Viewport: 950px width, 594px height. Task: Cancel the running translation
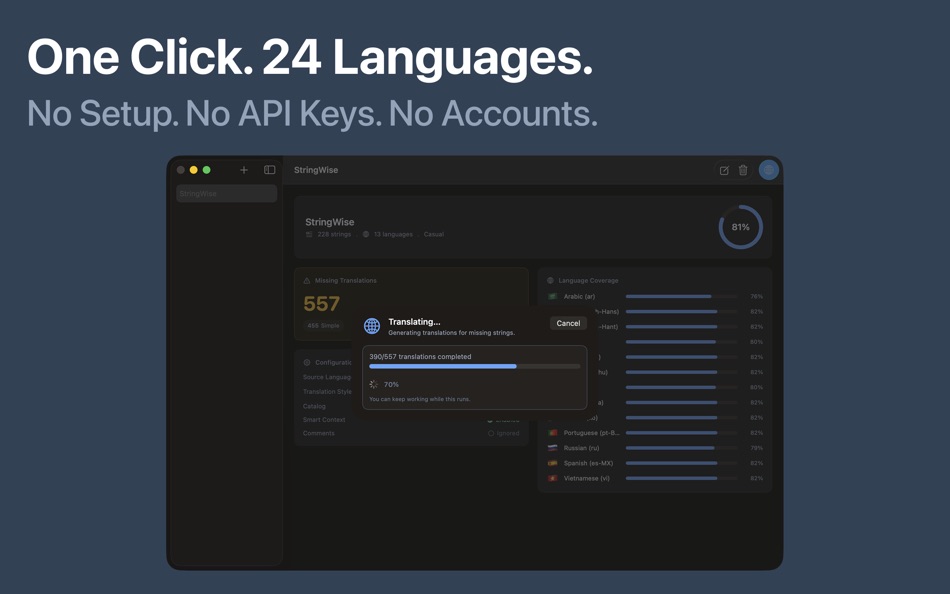[x=568, y=323]
